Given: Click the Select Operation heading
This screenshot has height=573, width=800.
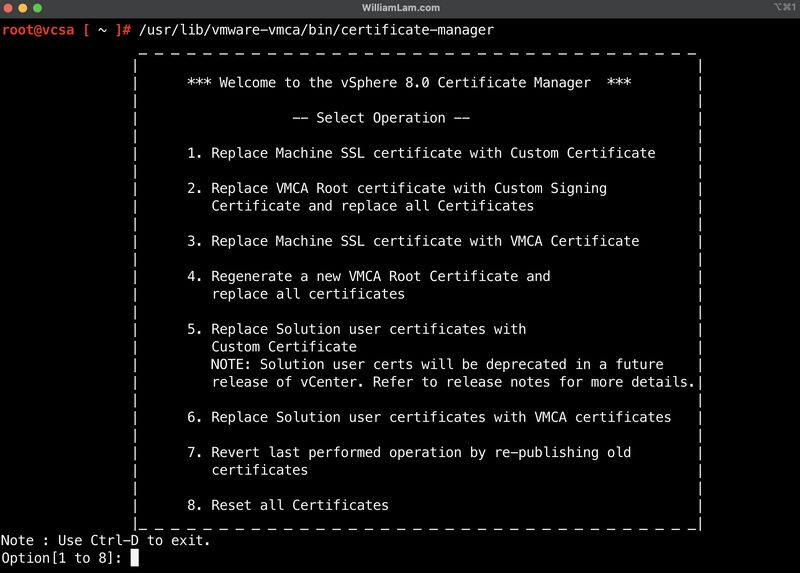Looking at the screenshot, I should (x=381, y=118).
